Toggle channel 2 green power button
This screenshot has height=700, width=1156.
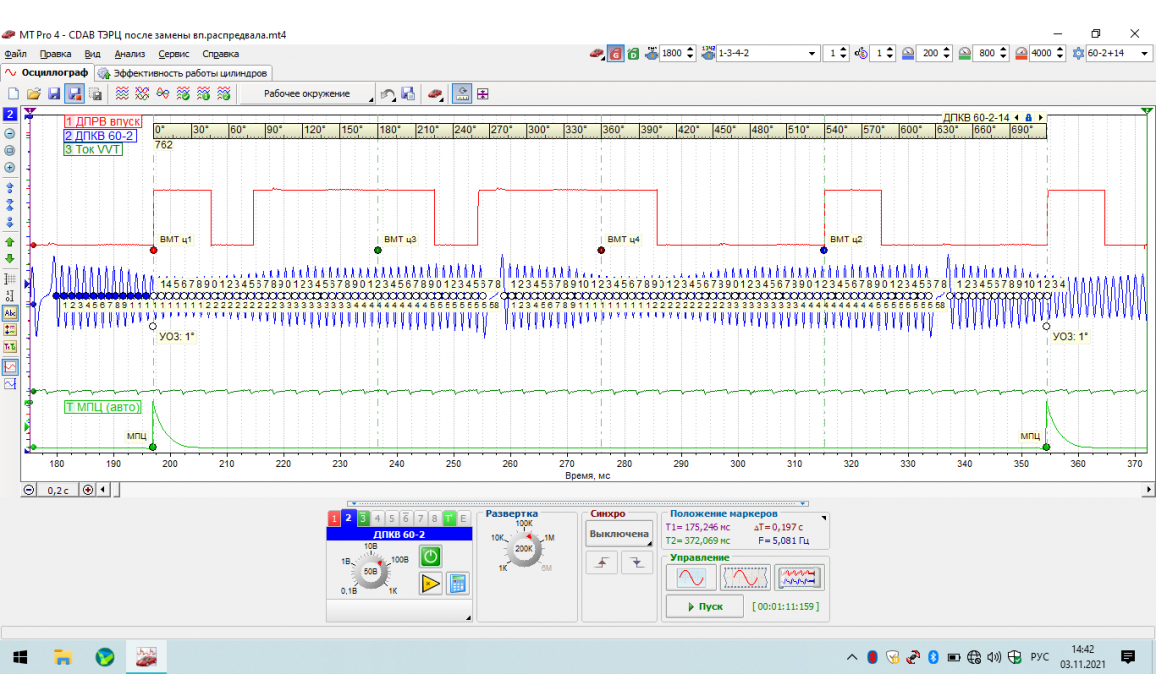click(x=429, y=557)
